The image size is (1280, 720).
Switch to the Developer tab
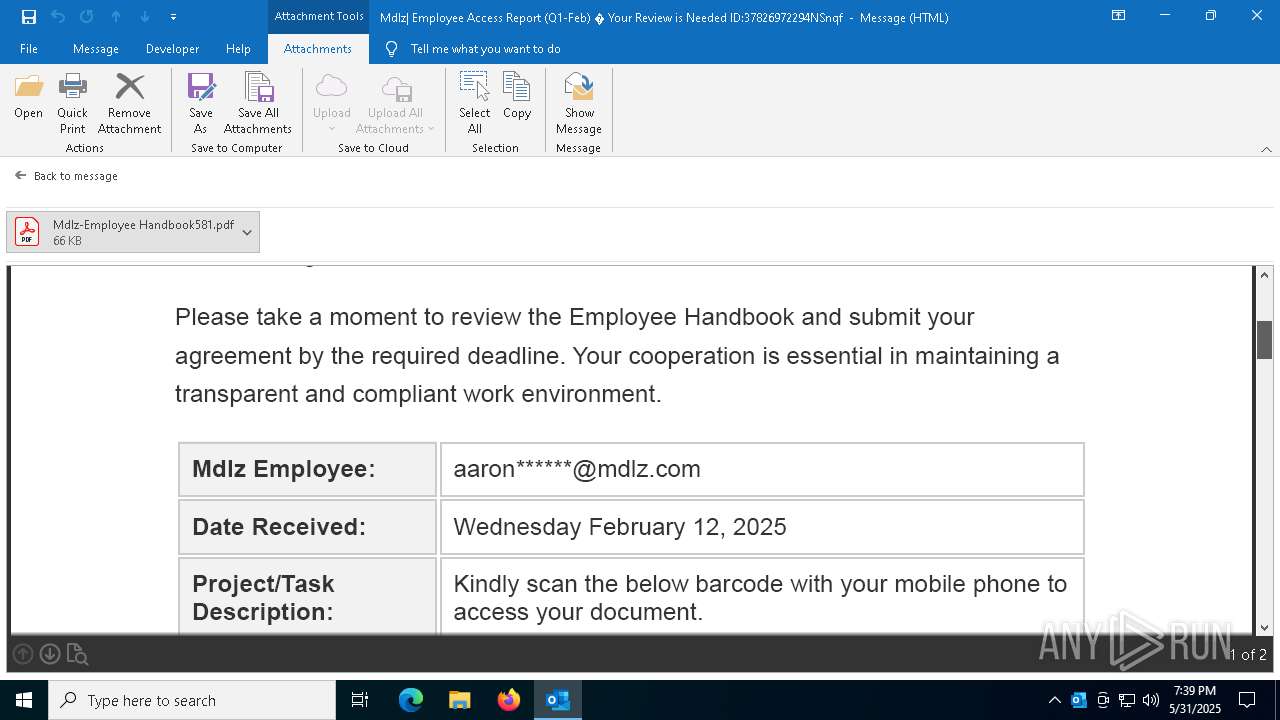click(x=172, y=48)
